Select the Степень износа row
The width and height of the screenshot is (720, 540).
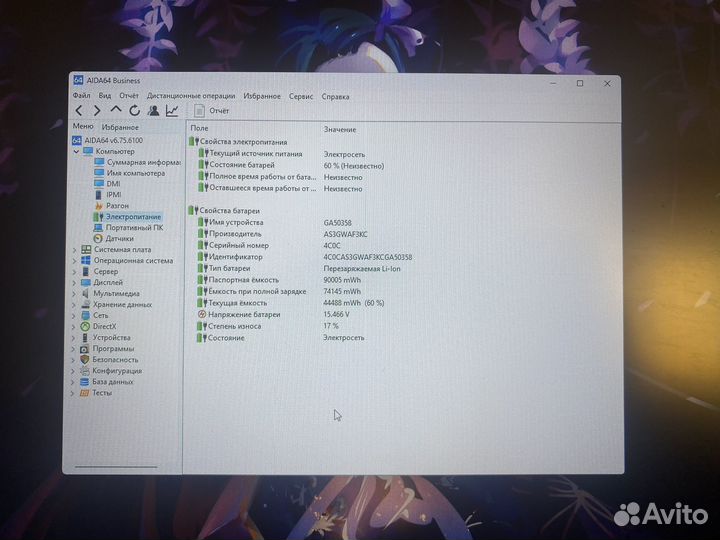pyautogui.click(x=268, y=326)
